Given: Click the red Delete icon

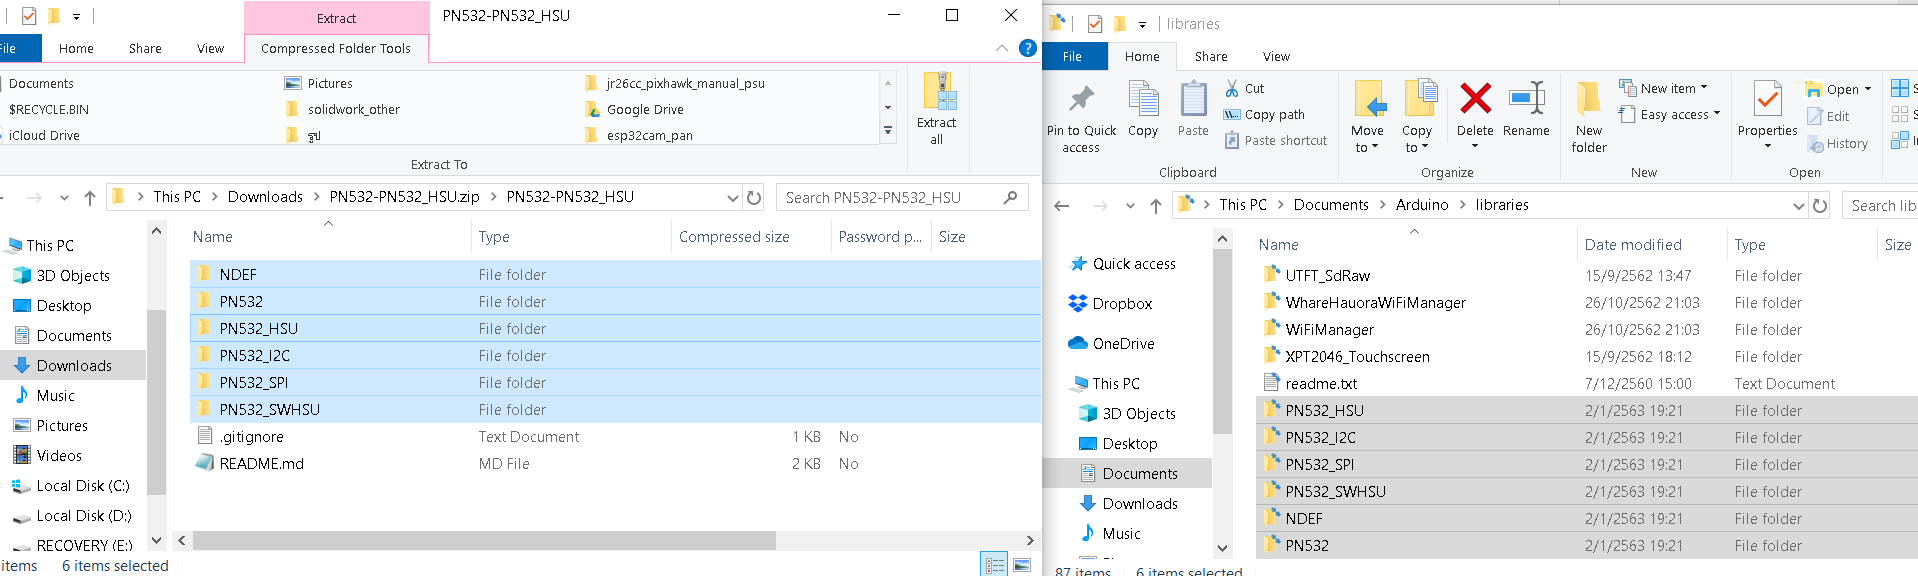Looking at the screenshot, I should coord(1475,98).
